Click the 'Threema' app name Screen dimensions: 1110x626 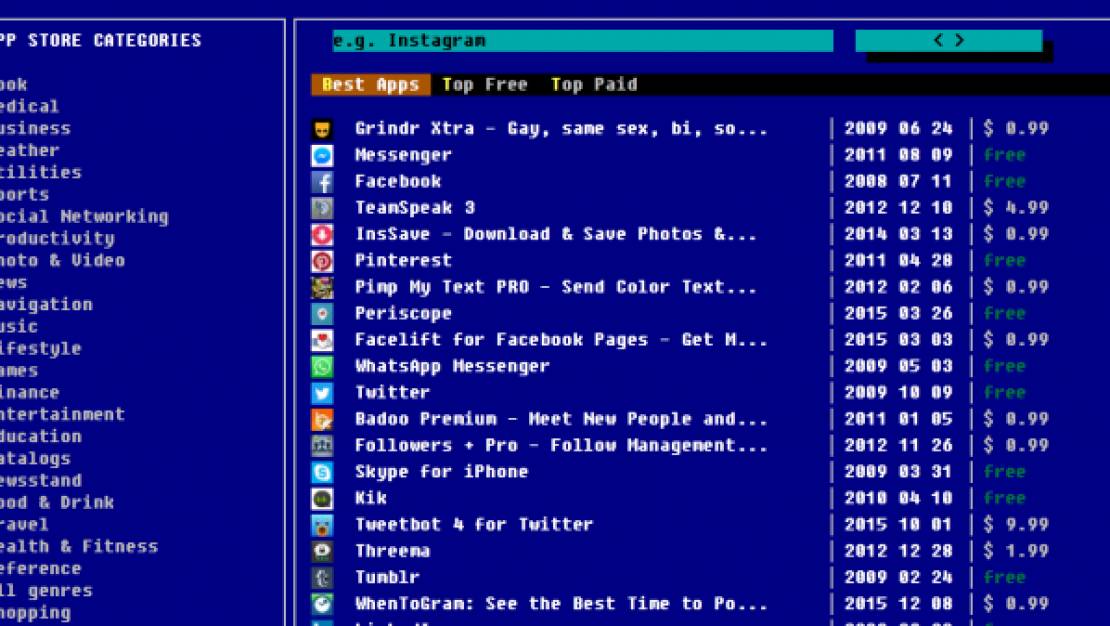click(x=393, y=552)
